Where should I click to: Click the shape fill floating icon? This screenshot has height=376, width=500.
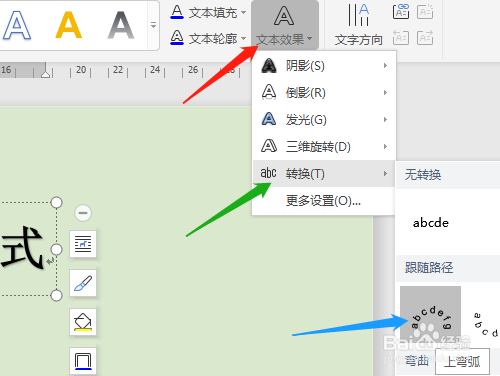83,322
